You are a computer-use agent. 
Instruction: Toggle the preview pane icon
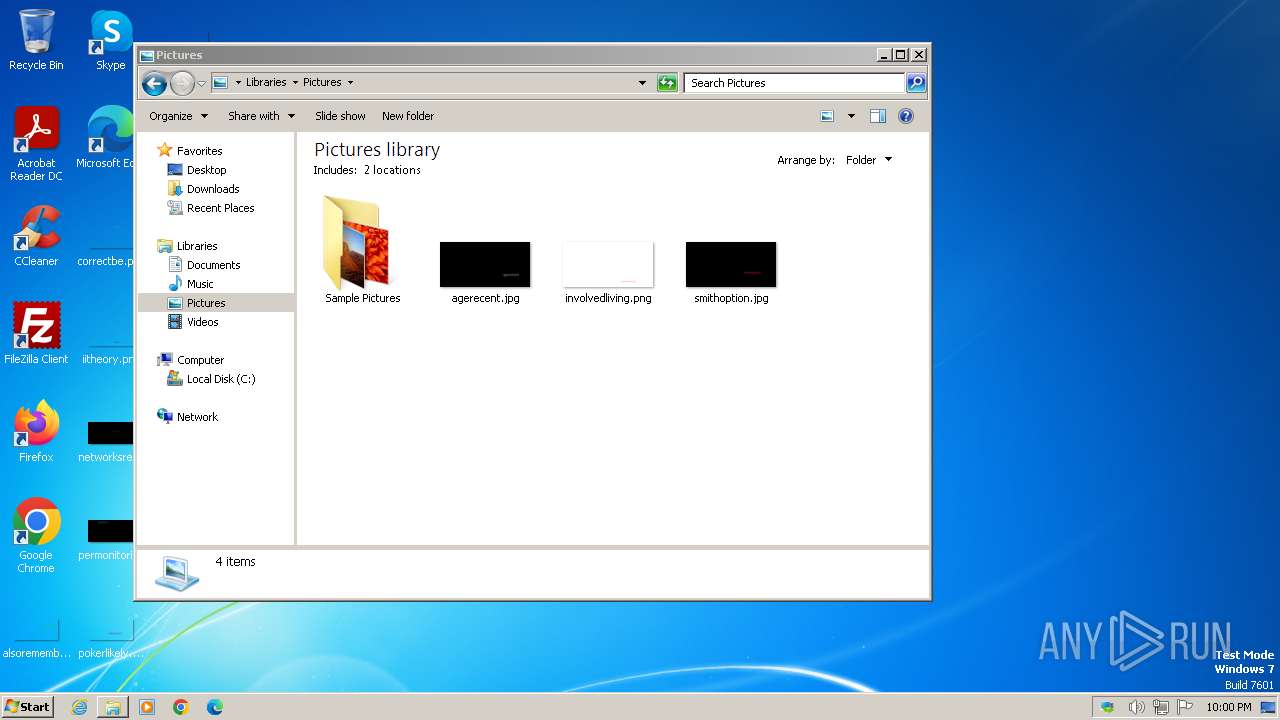point(878,116)
